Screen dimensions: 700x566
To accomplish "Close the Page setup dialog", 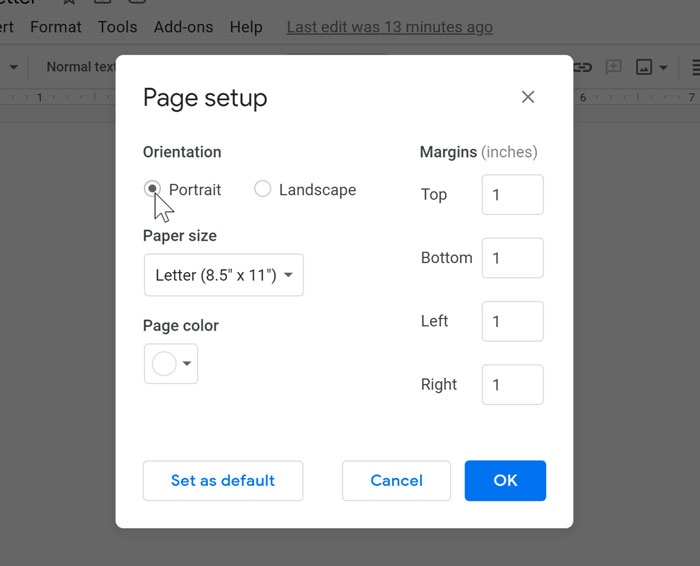I will pos(528,97).
